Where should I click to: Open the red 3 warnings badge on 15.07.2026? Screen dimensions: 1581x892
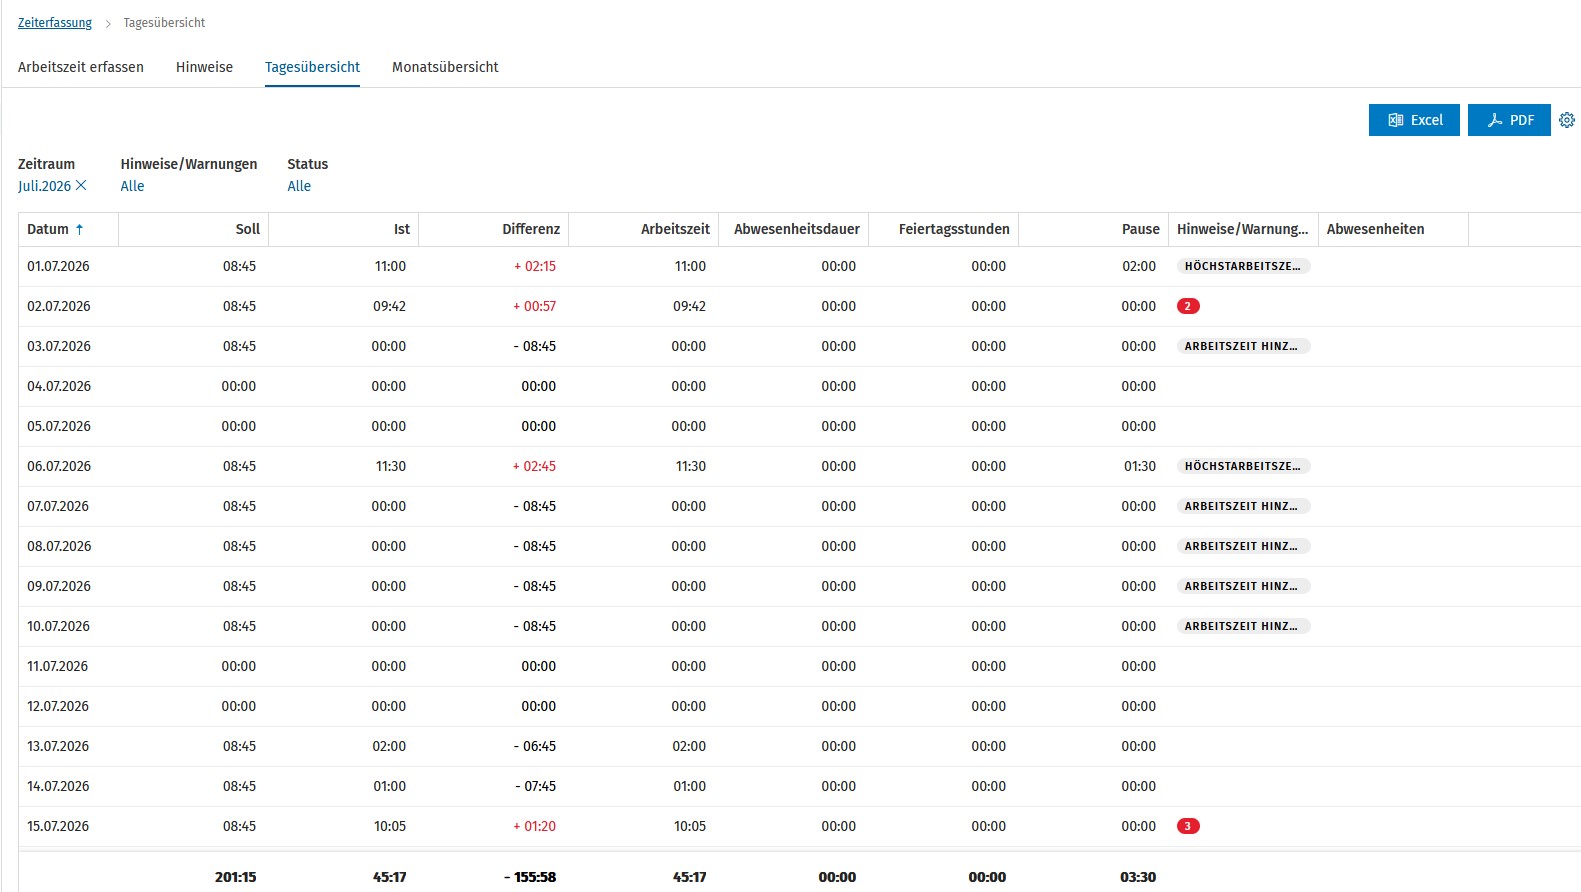[1188, 826]
